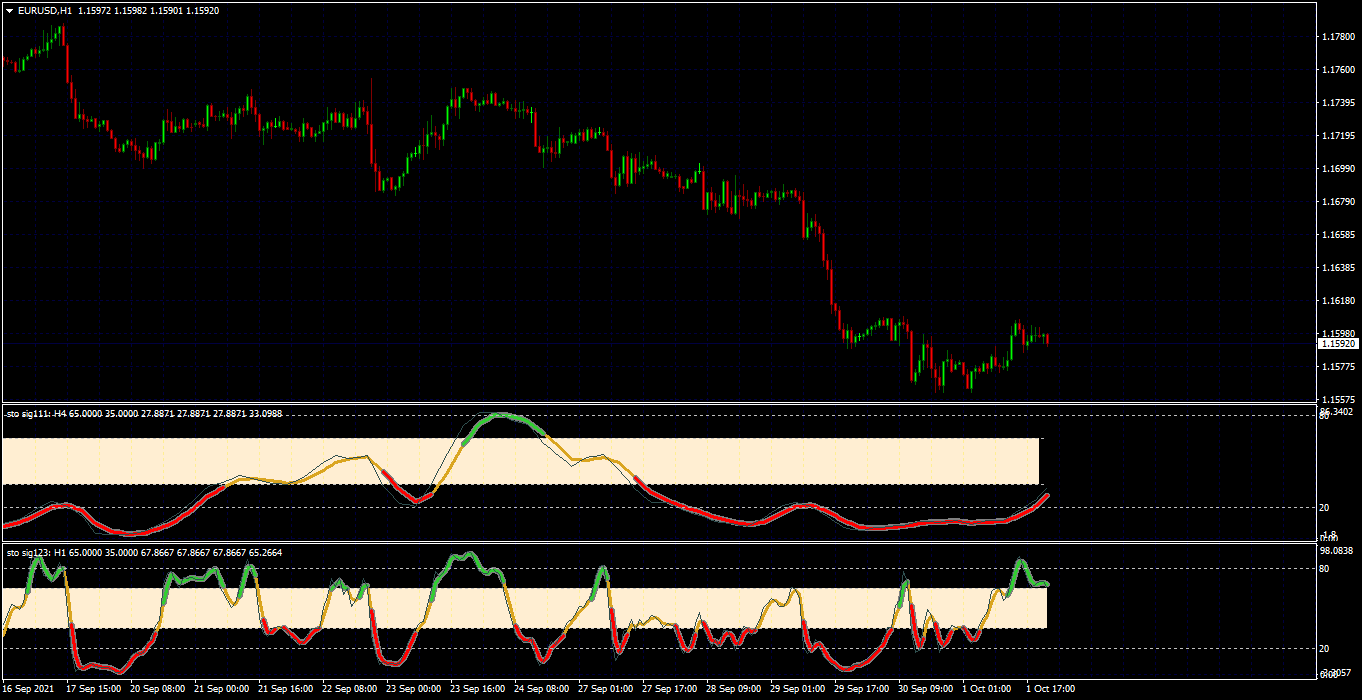
Task: Click the 1.16180 price scale label
Action: click(x=1338, y=301)
